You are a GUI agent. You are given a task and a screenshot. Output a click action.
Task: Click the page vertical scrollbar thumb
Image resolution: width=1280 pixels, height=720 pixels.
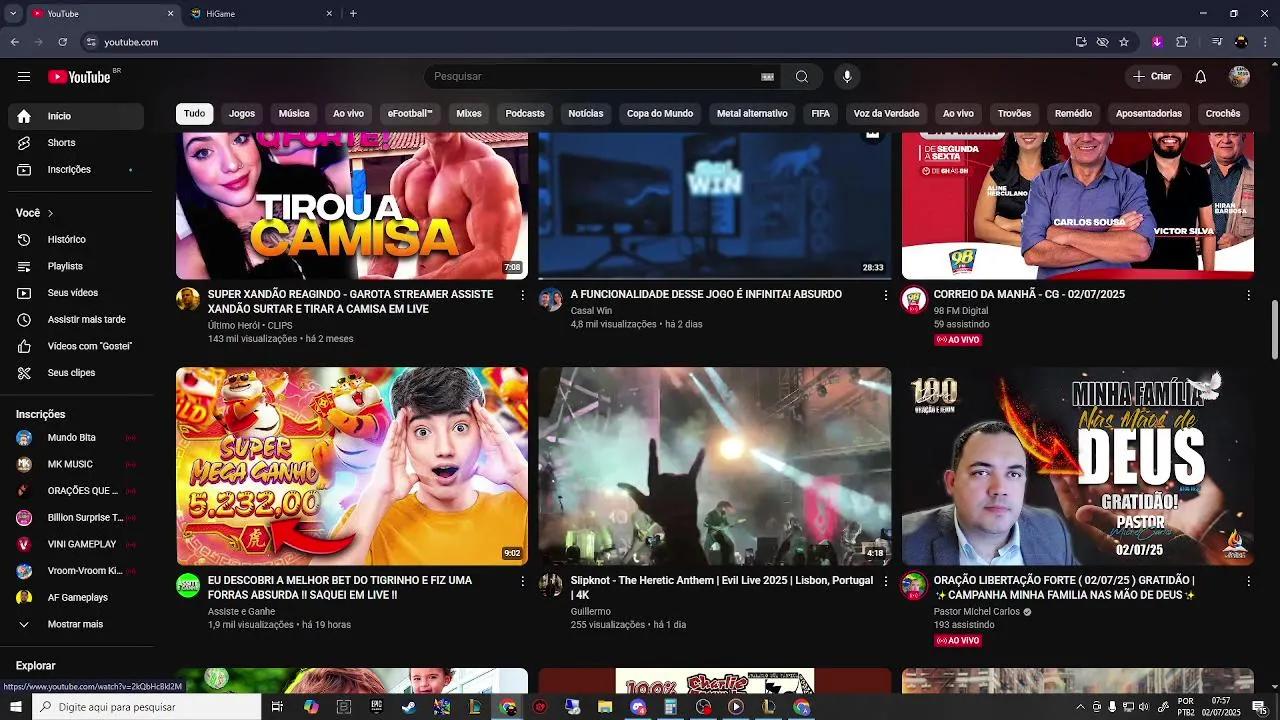point(1274,329)
